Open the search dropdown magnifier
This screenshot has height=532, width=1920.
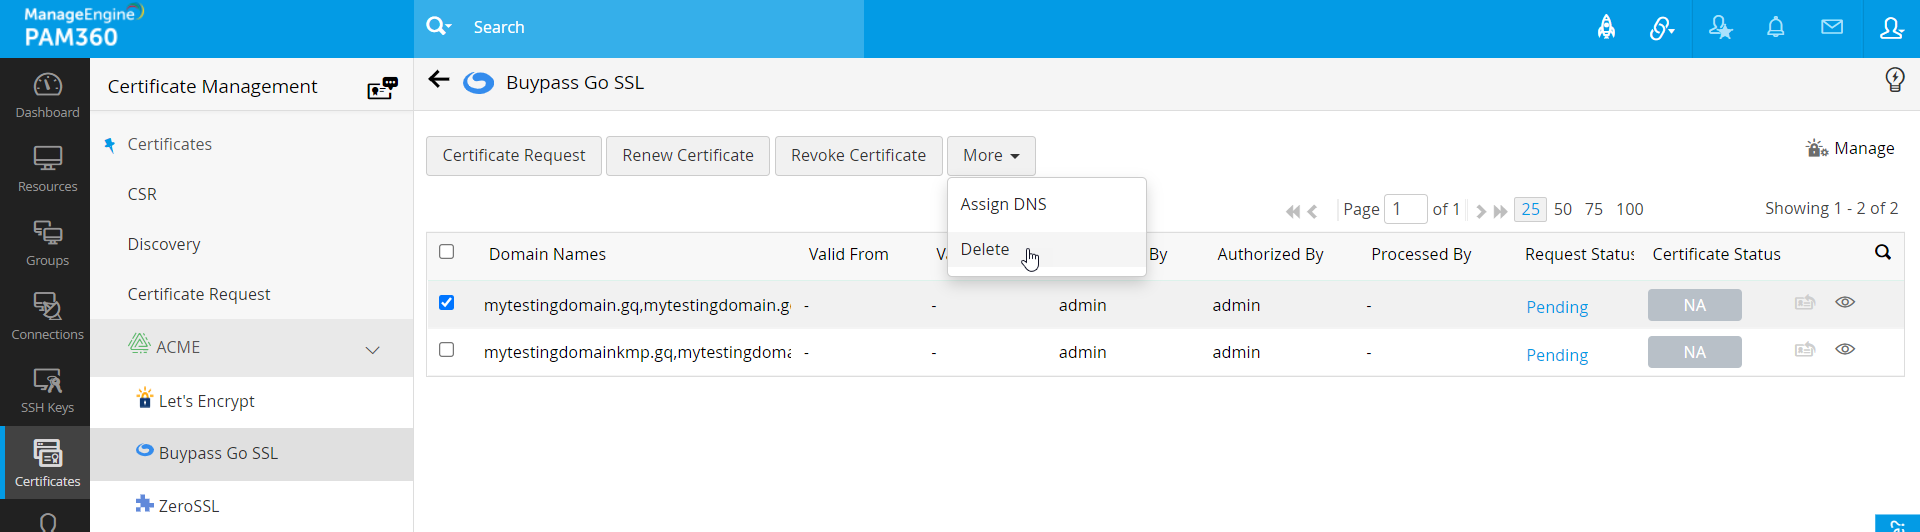[438, 27]
